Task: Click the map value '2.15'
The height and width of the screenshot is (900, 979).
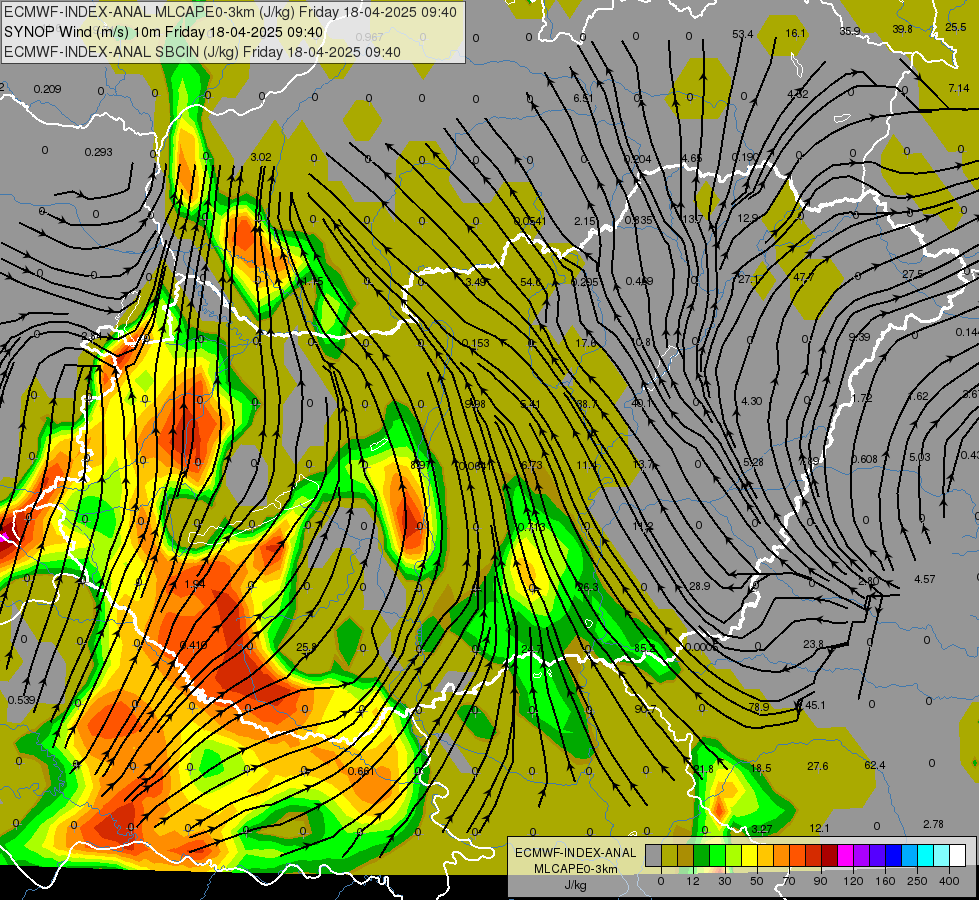Action: (585, 221)
